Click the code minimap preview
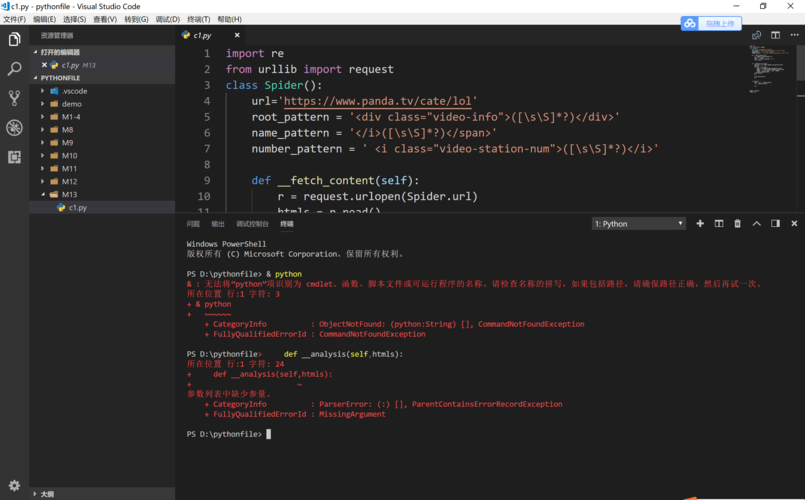The height and width of the screenshot is (500, 805). tap(770, 69)
